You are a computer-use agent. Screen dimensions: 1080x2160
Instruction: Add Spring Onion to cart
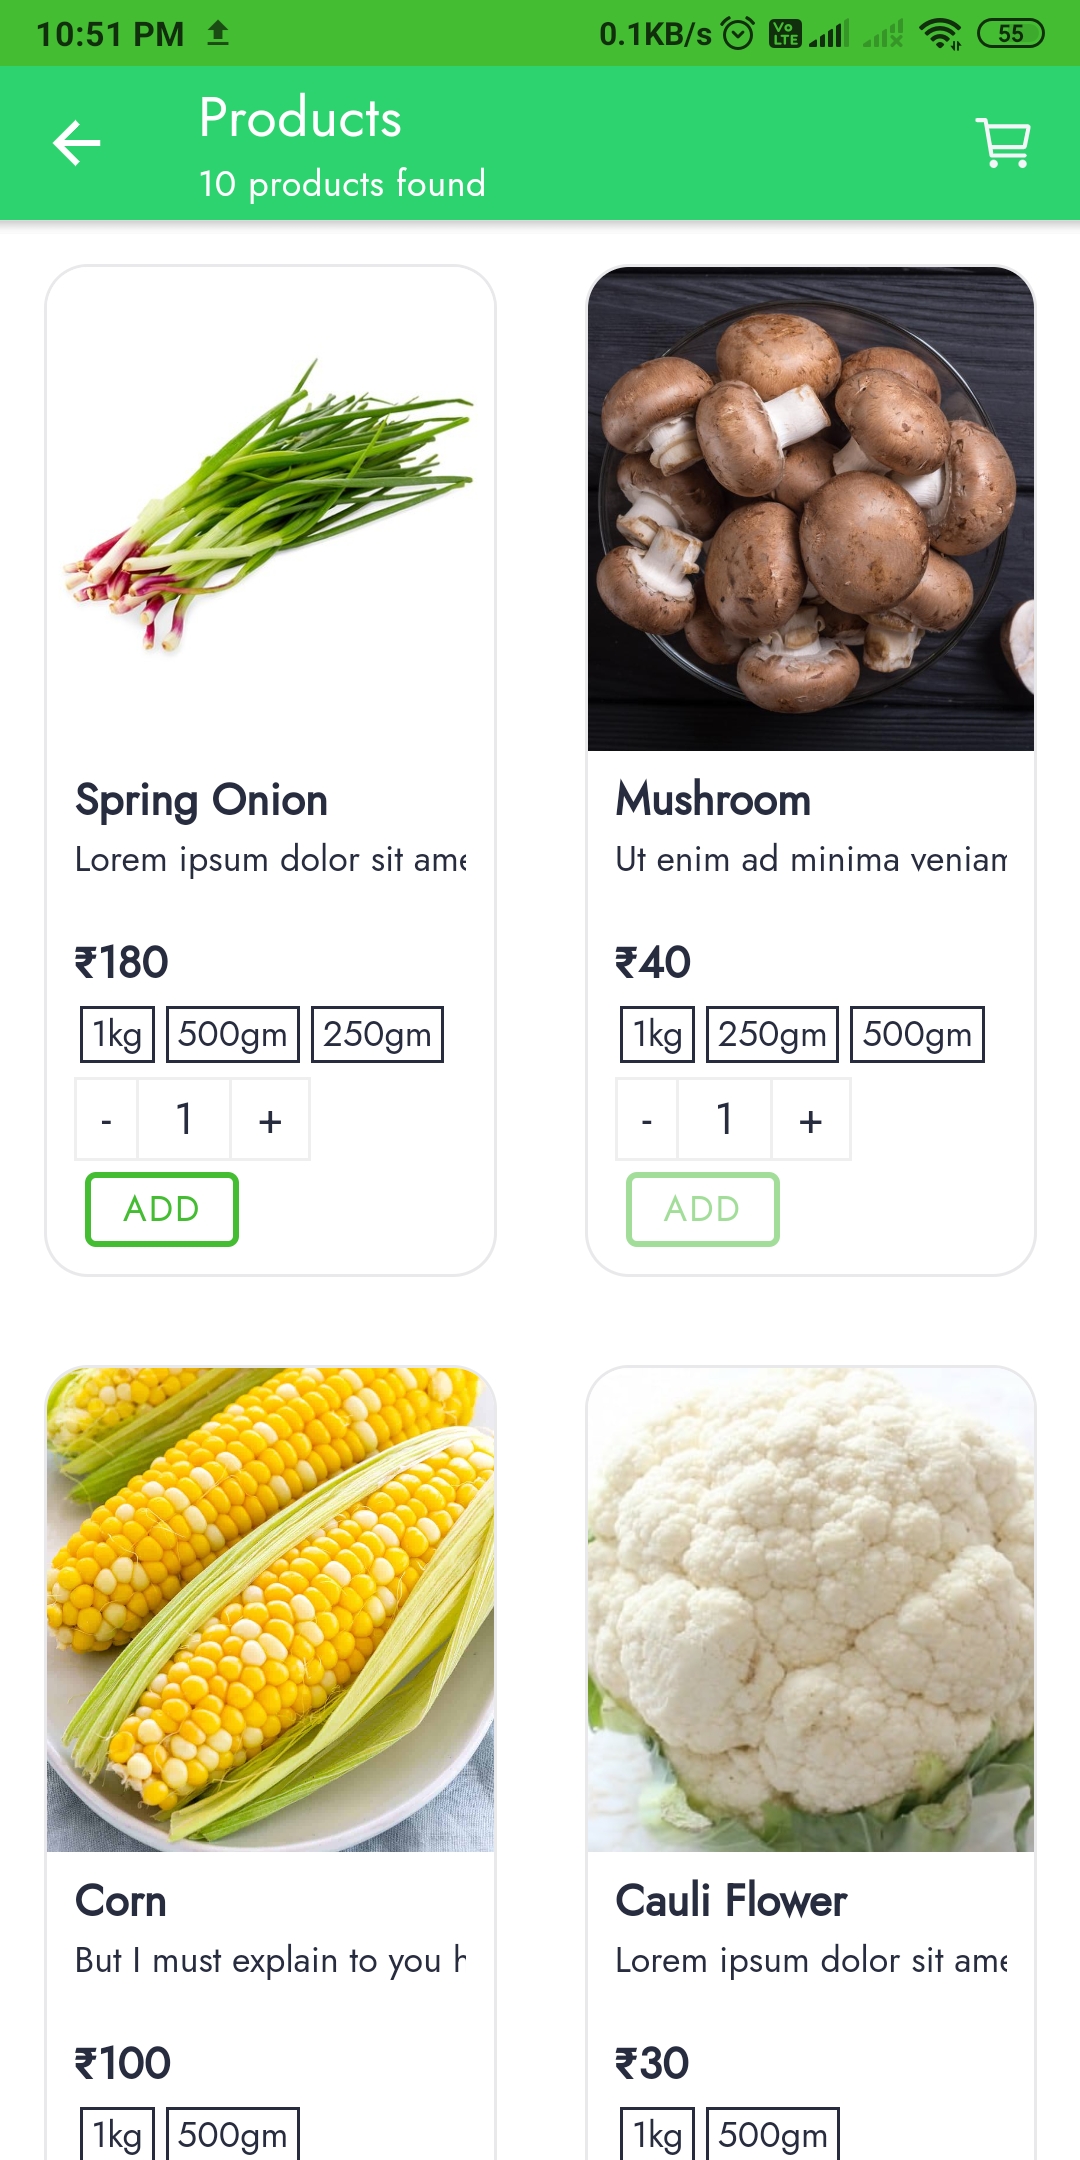point(162,1209)
